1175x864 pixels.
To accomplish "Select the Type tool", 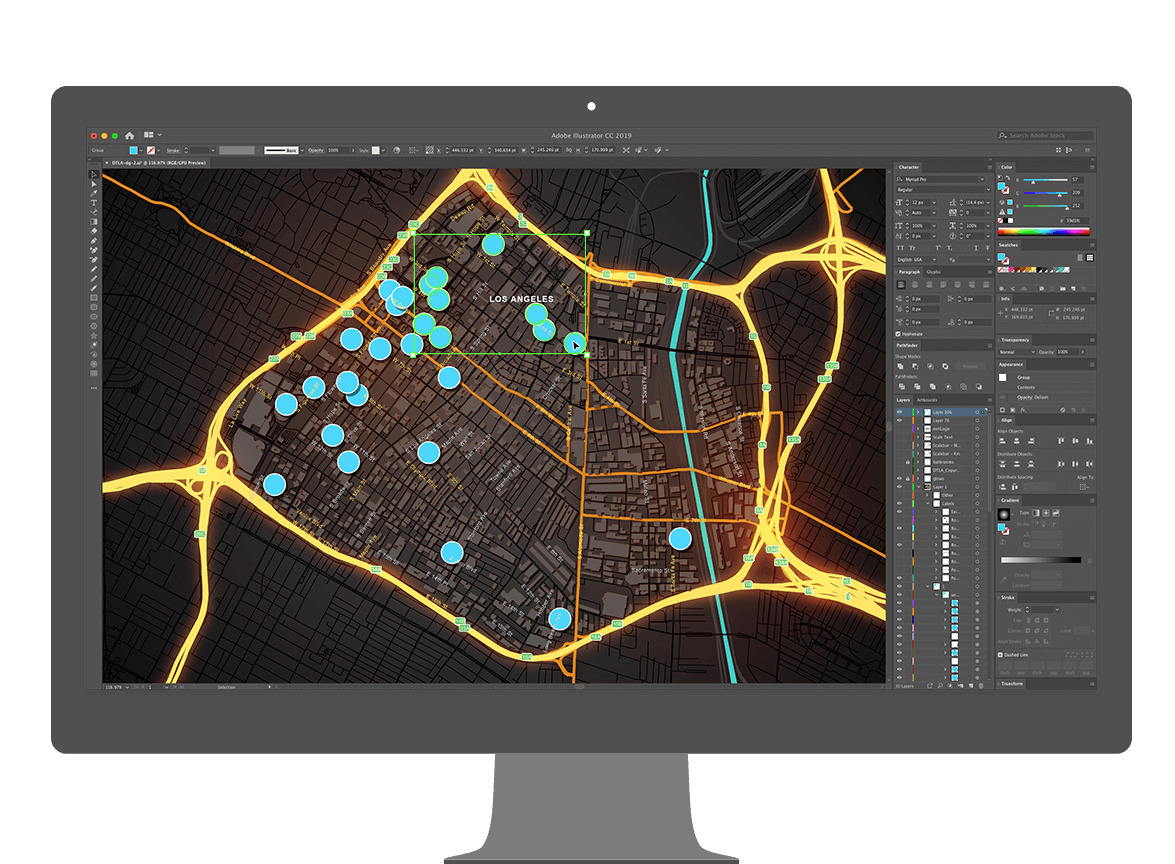I will [x=94, y=203].
